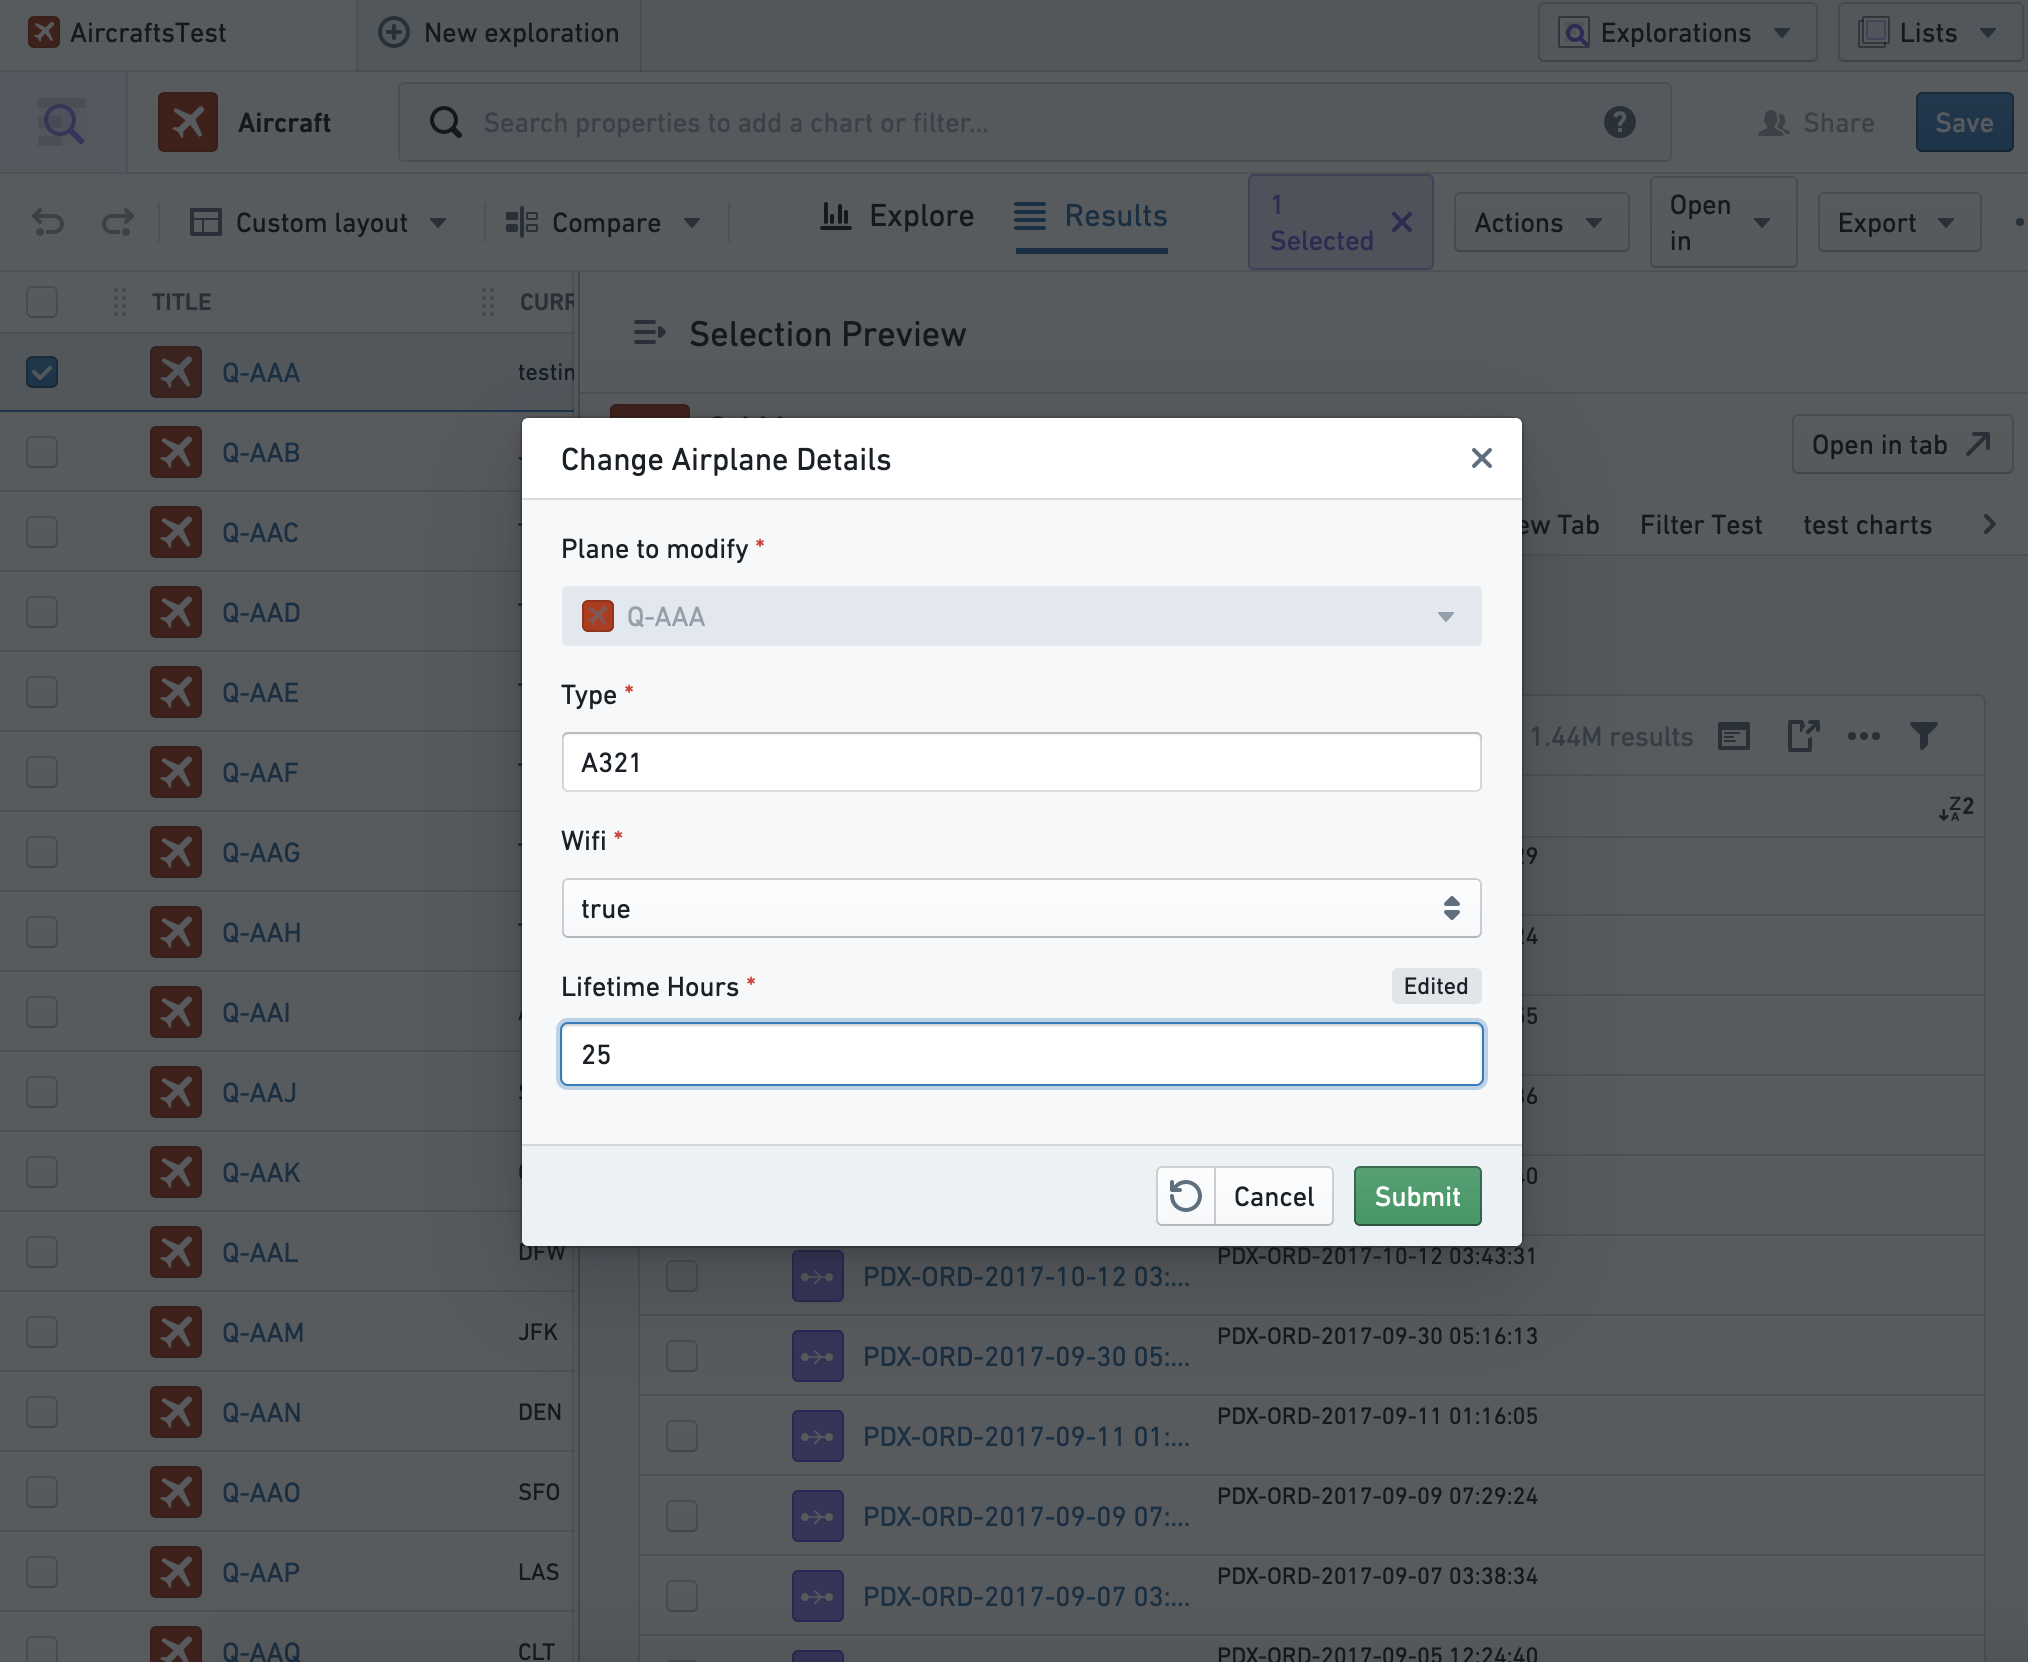Check the PDX-ORD-2017-09-30 flight checkbox
Viewport: 2028px width, 1662px height.
tap(682, 1356)
